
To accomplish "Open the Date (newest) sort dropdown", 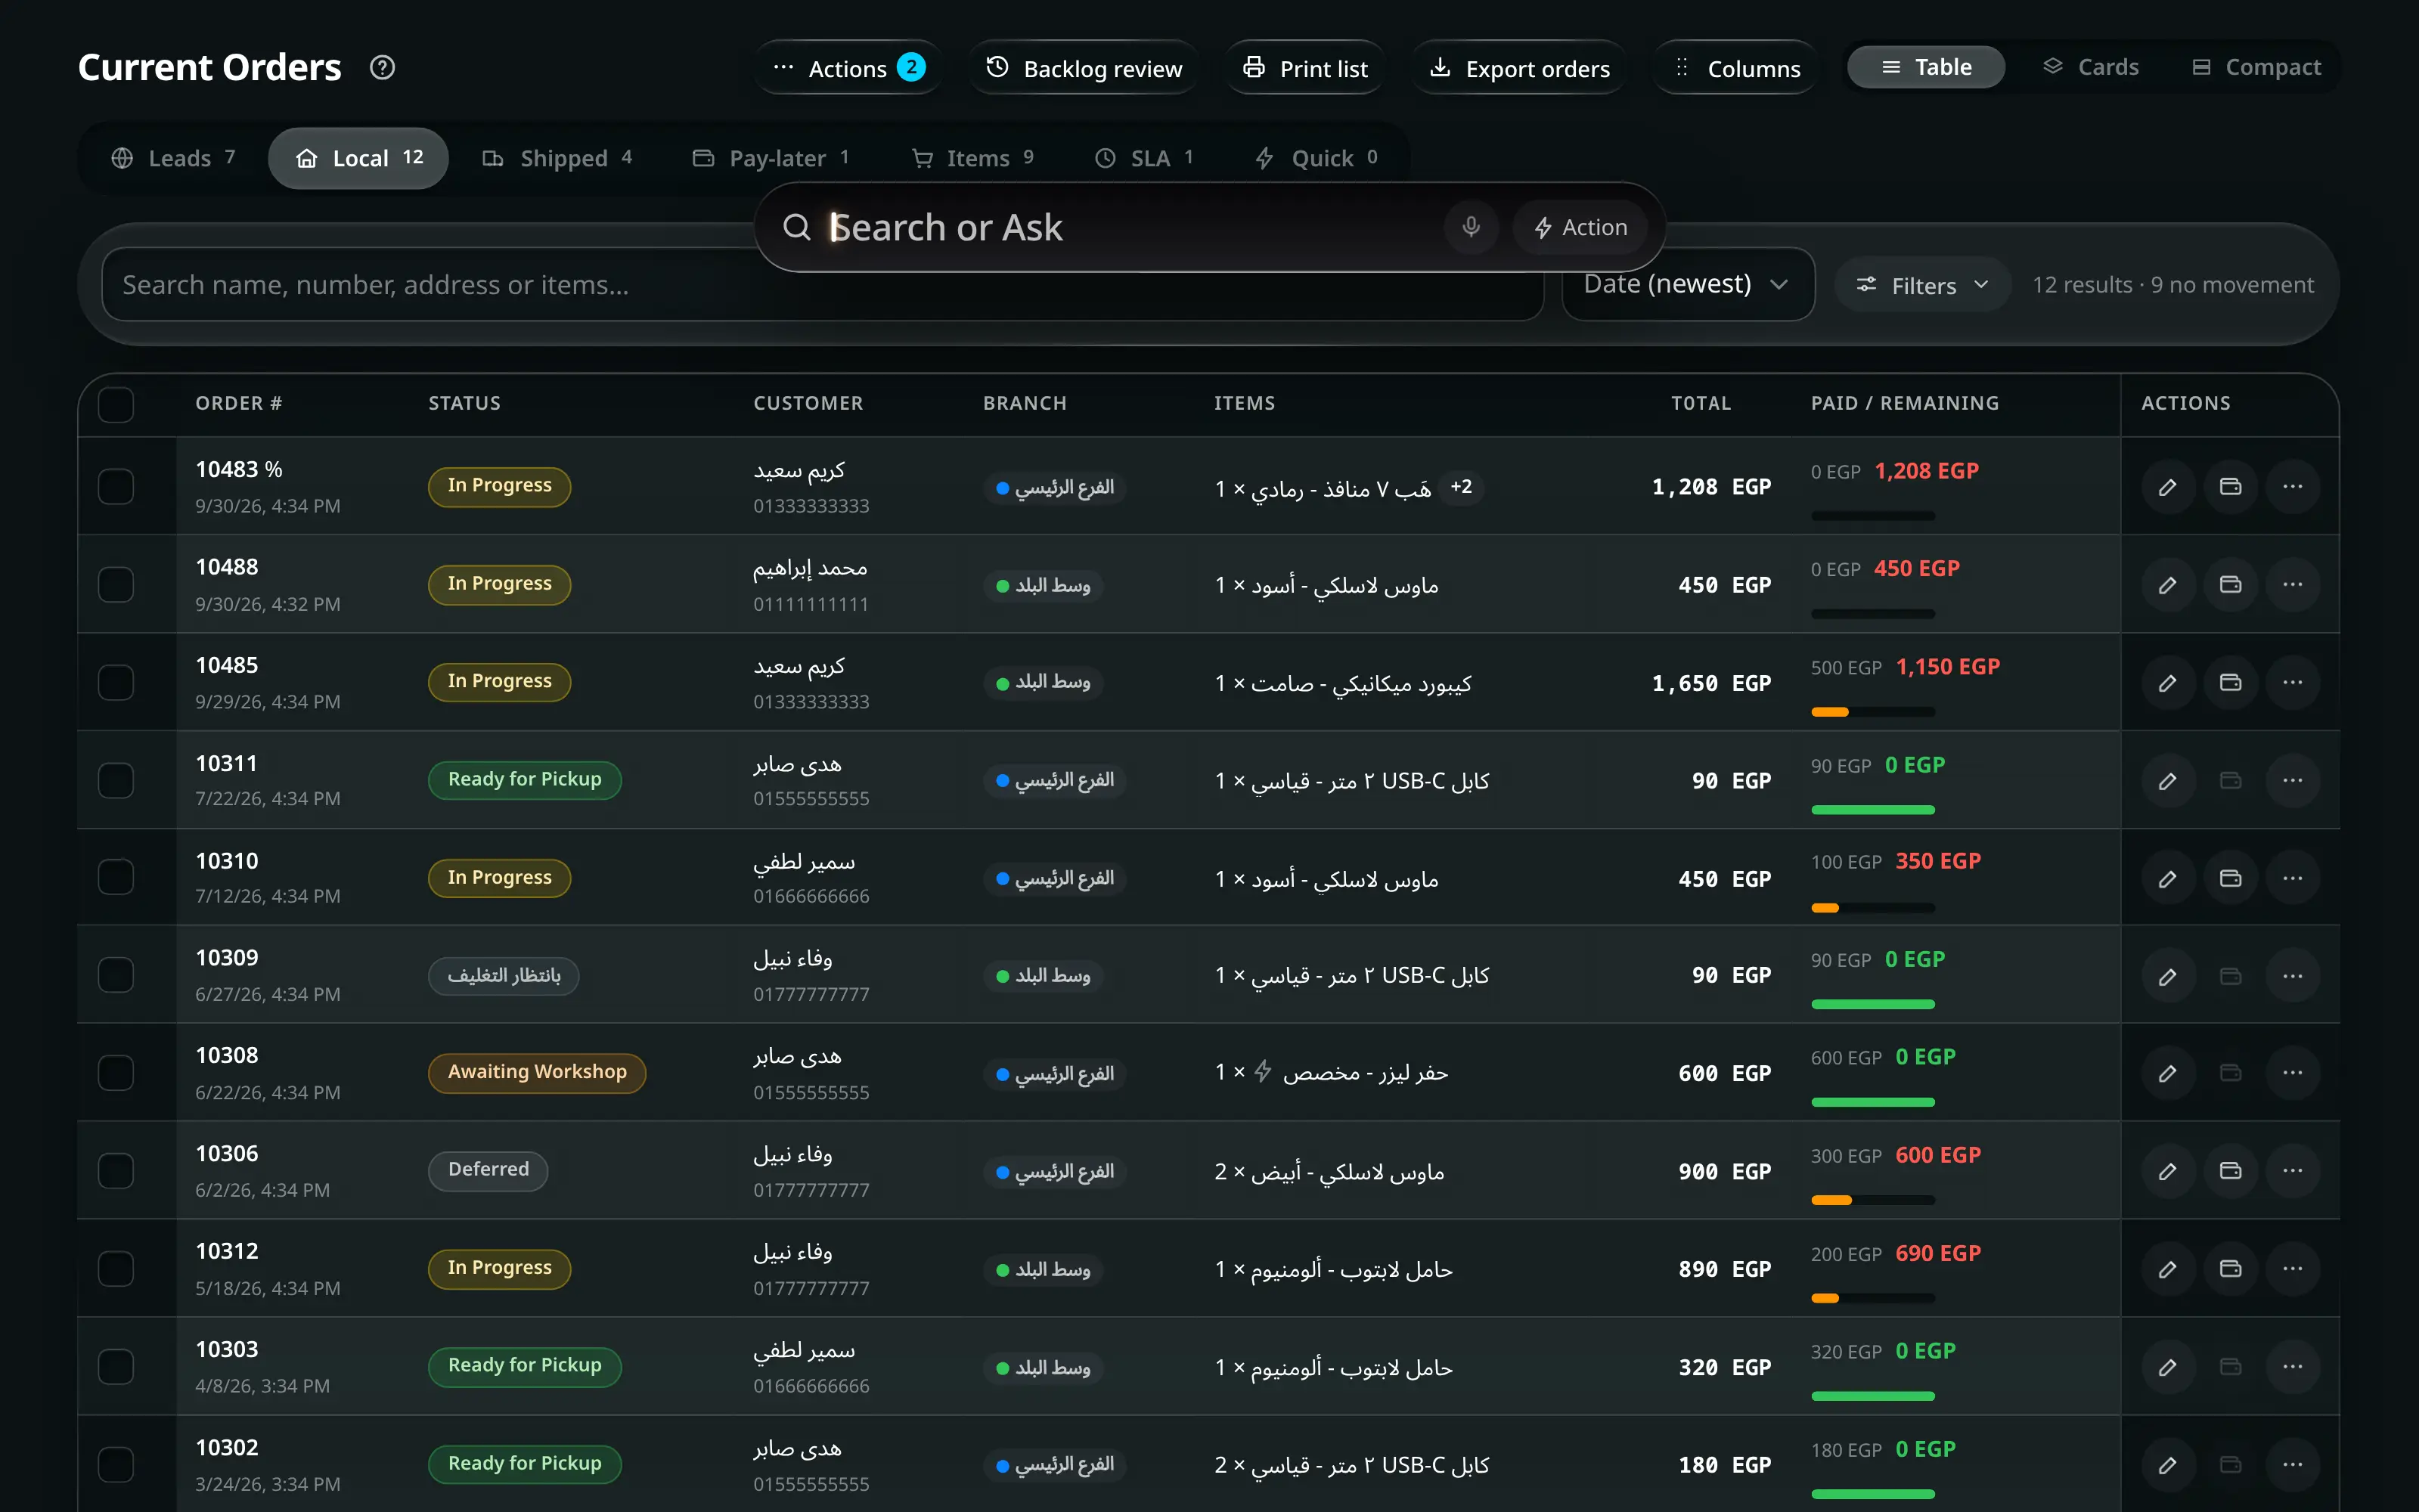I will point(1688,285).
